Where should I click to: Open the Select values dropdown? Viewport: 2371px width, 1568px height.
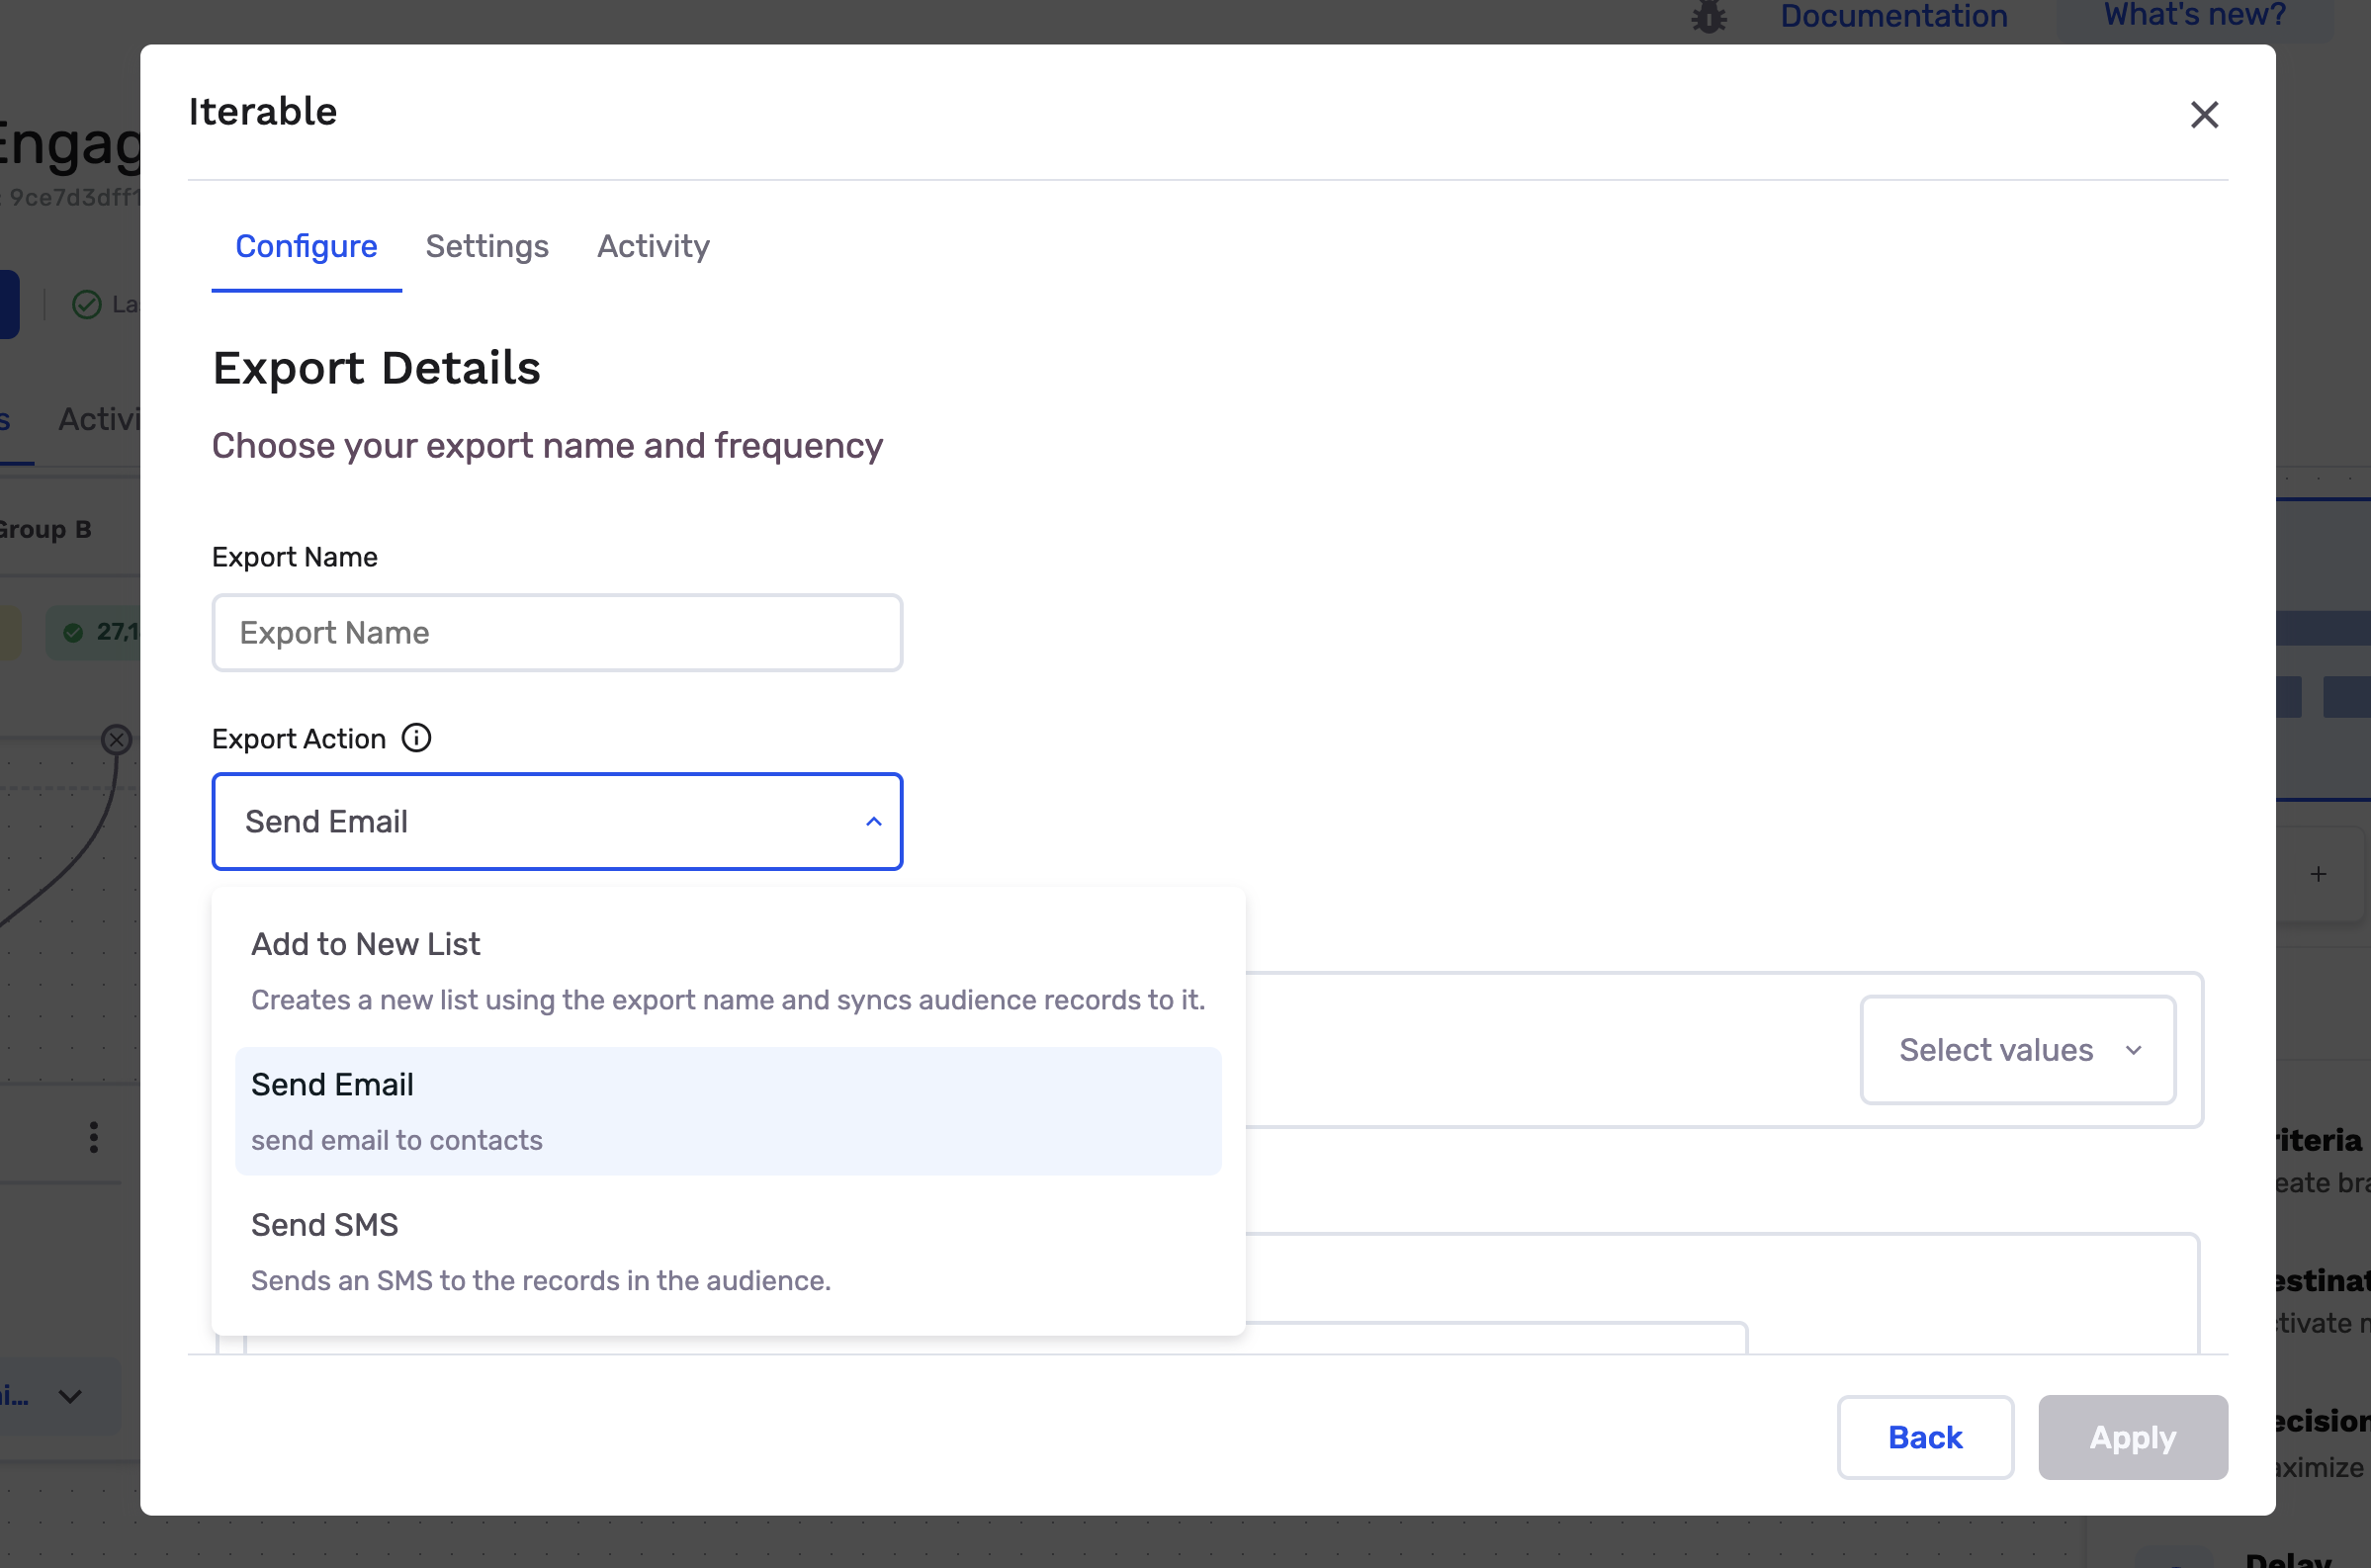[2017, 1050]
